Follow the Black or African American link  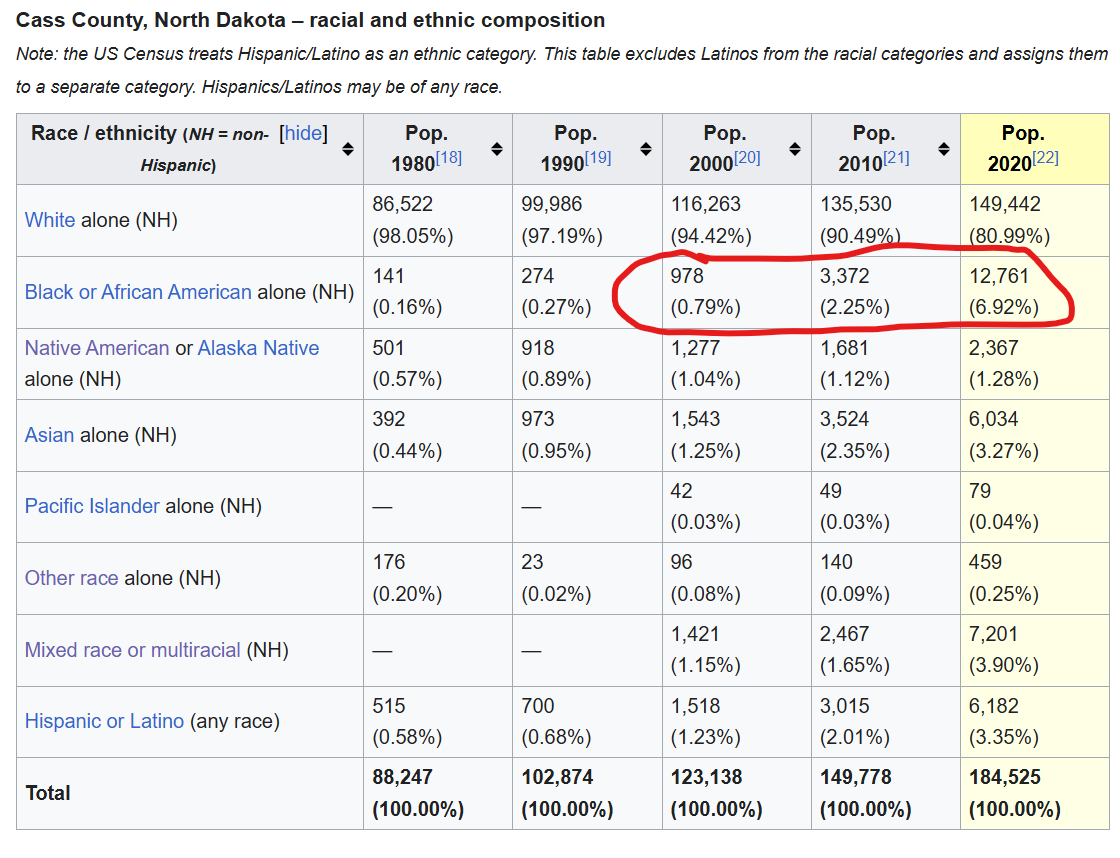pos(138,292)
